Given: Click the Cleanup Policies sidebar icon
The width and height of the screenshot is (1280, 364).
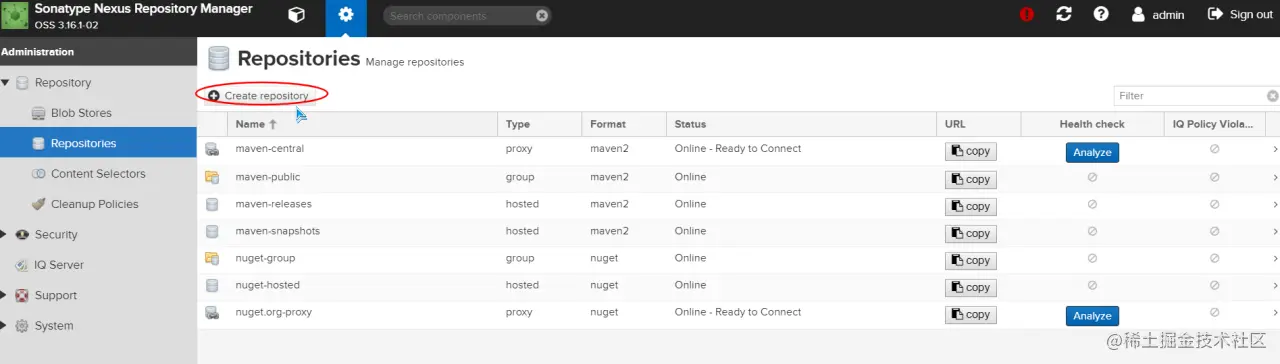Looking at the screenshot, I should point(39,204).
